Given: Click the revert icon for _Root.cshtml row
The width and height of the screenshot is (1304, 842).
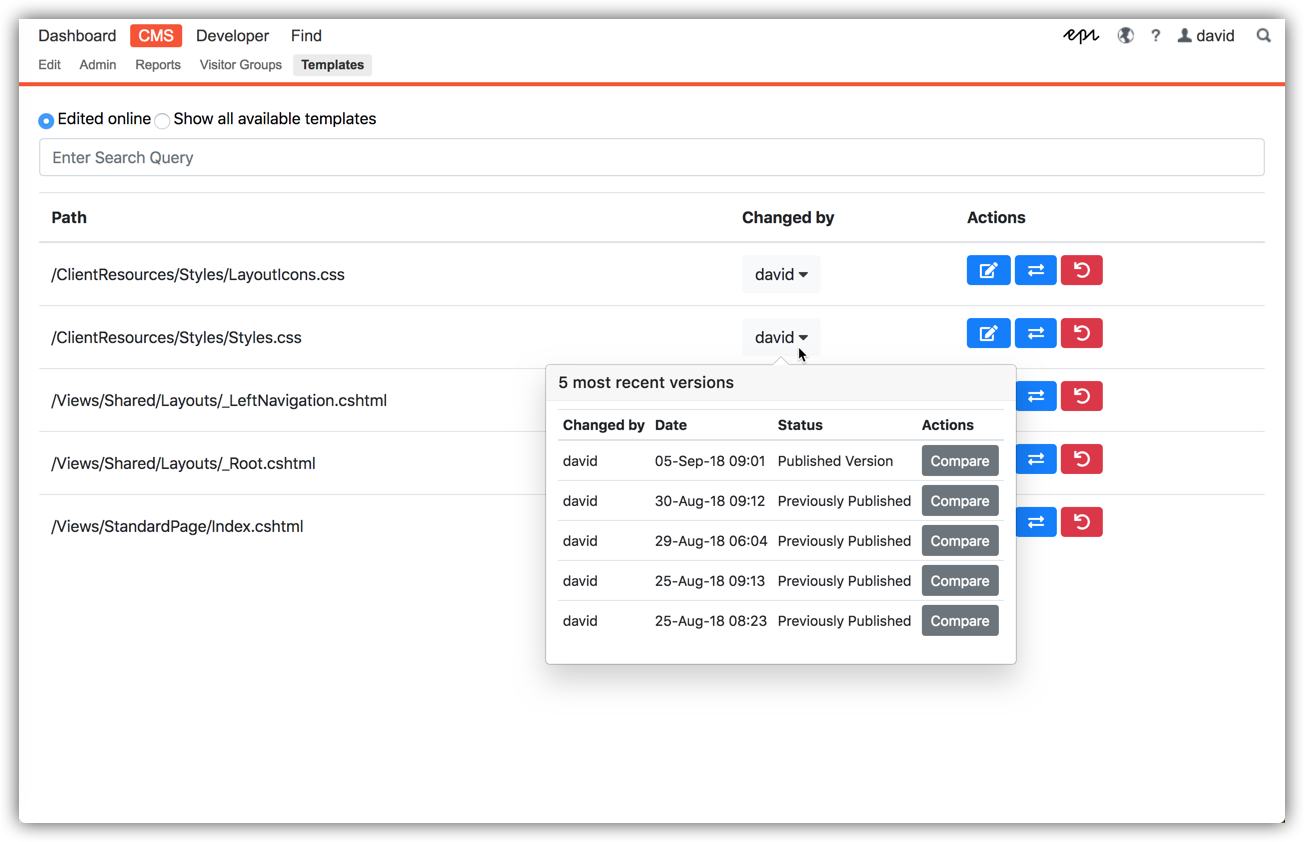Looking at the screenshot, I should 1081,459.
